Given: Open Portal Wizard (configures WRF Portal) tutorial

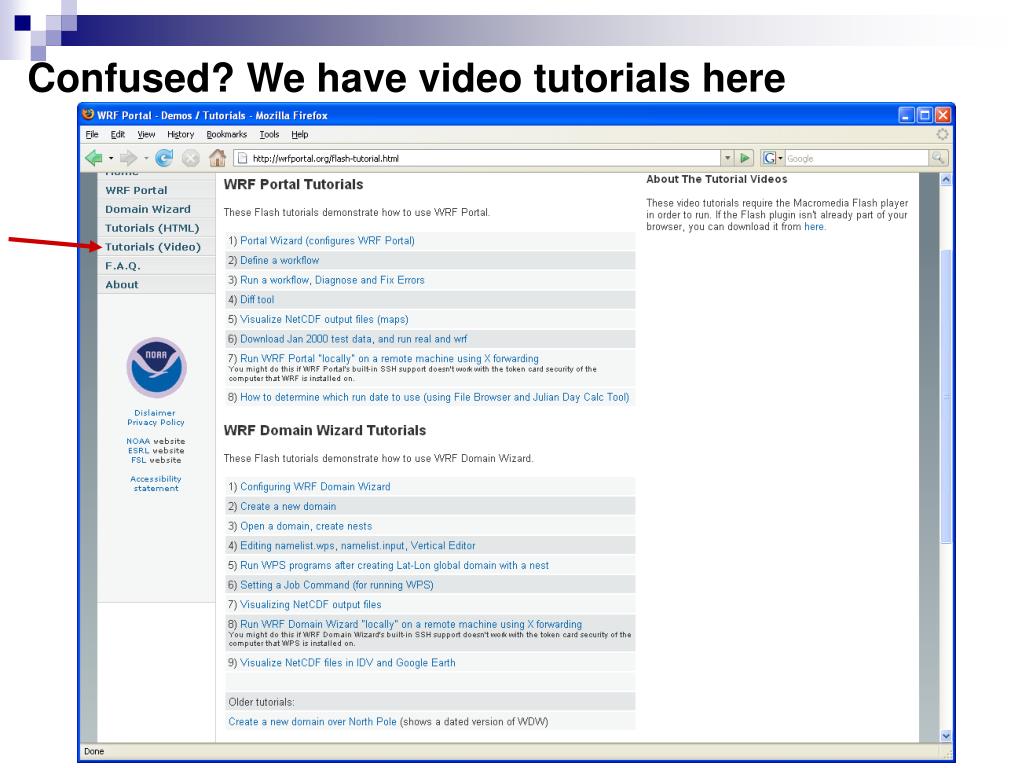Looking at the screenshot, I should (327, 240).
